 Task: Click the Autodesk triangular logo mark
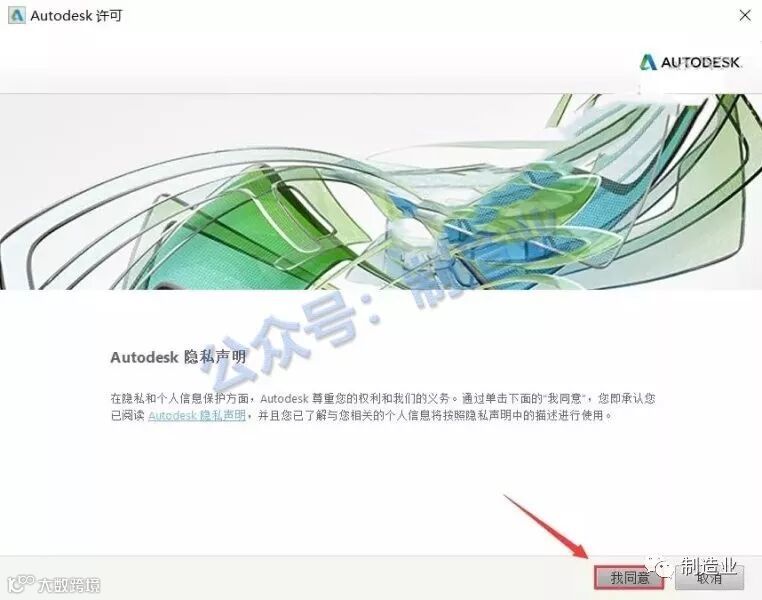pyautogui.click(x=648, y=63)
